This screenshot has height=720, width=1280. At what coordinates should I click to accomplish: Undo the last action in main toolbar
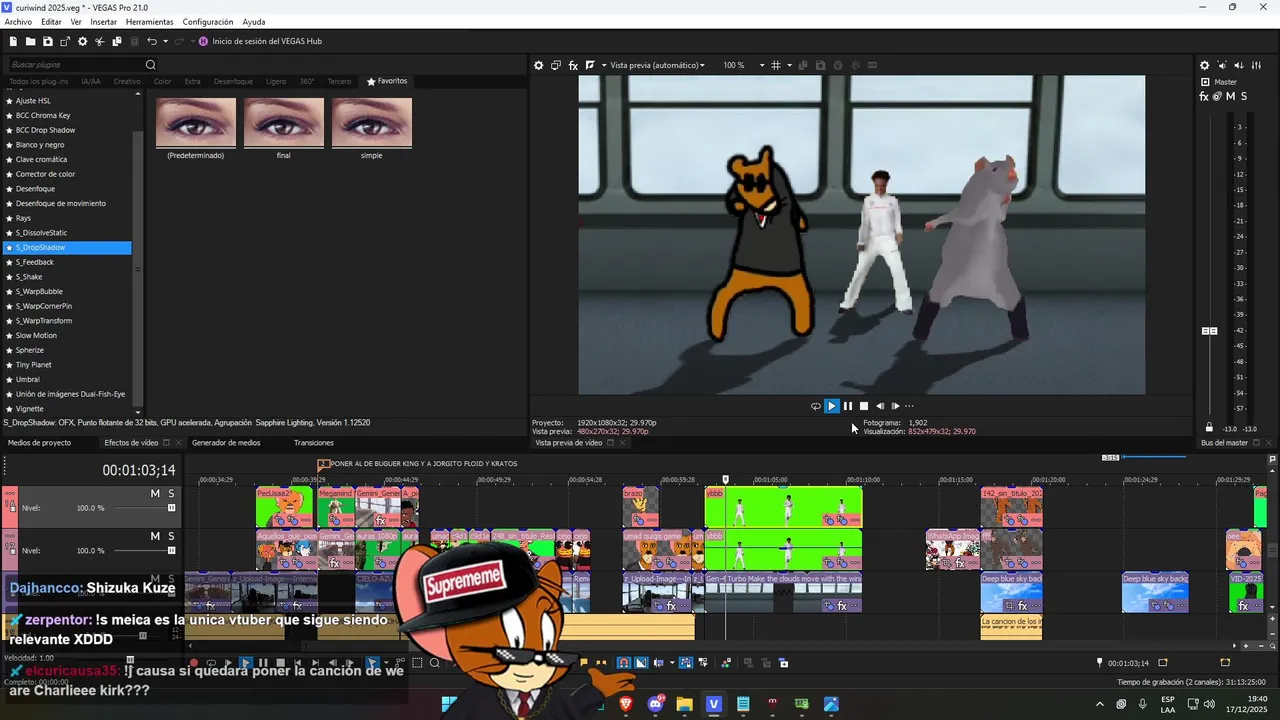[x=151, y=41]
